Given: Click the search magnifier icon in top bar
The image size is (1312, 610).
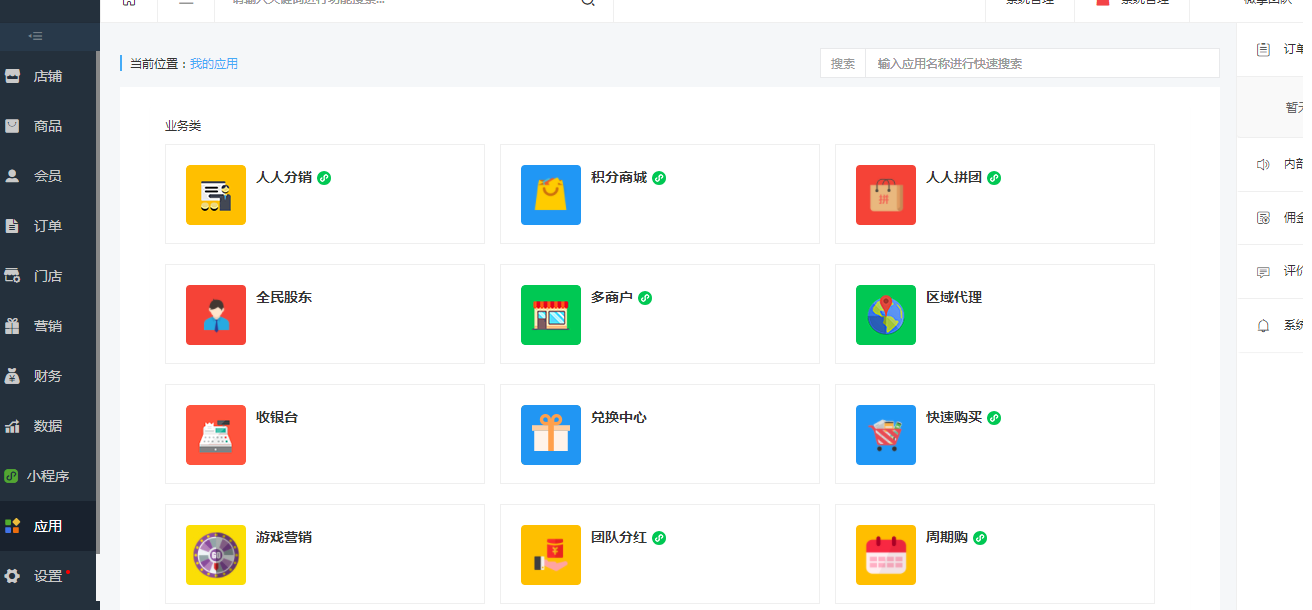Looking at the screenshot, I should [587, 5].
